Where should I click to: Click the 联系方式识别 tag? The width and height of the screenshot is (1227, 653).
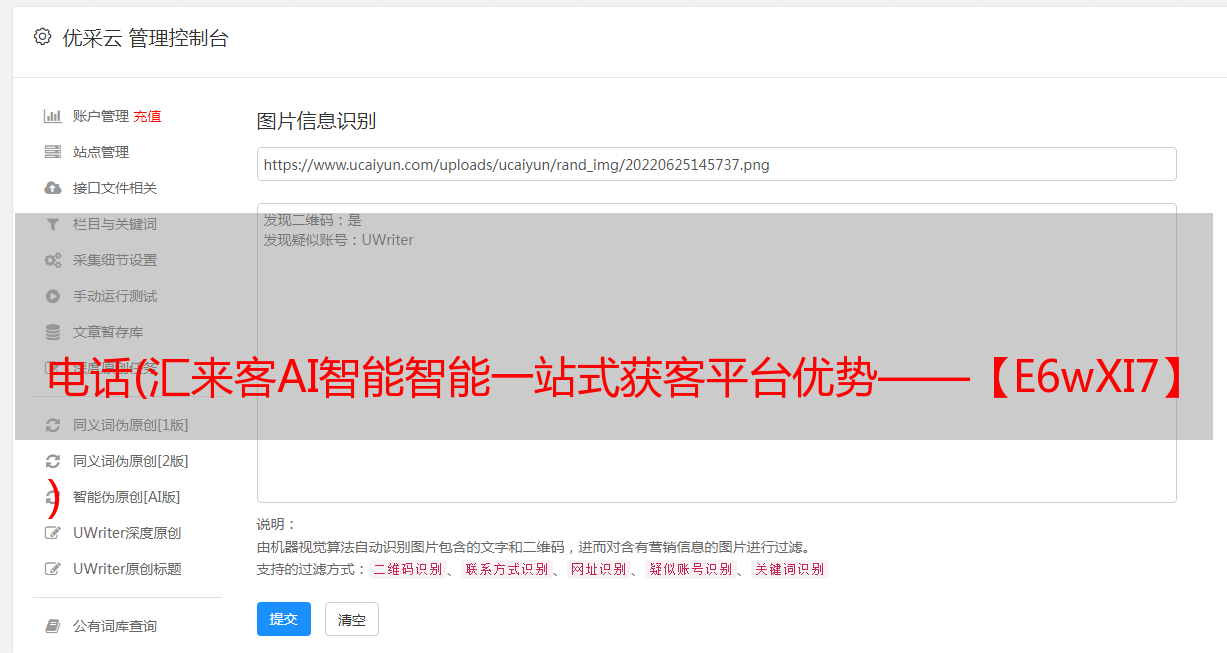click(x=507, y=569)
